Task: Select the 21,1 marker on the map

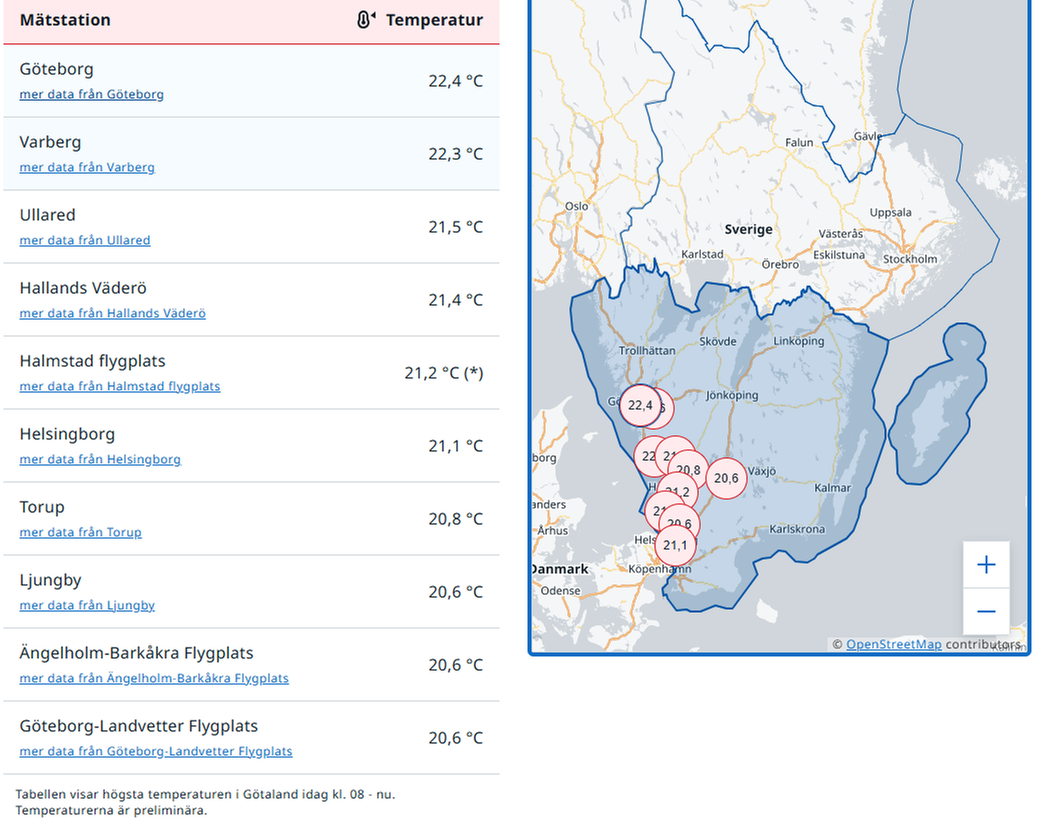Action: click(675, 546)
